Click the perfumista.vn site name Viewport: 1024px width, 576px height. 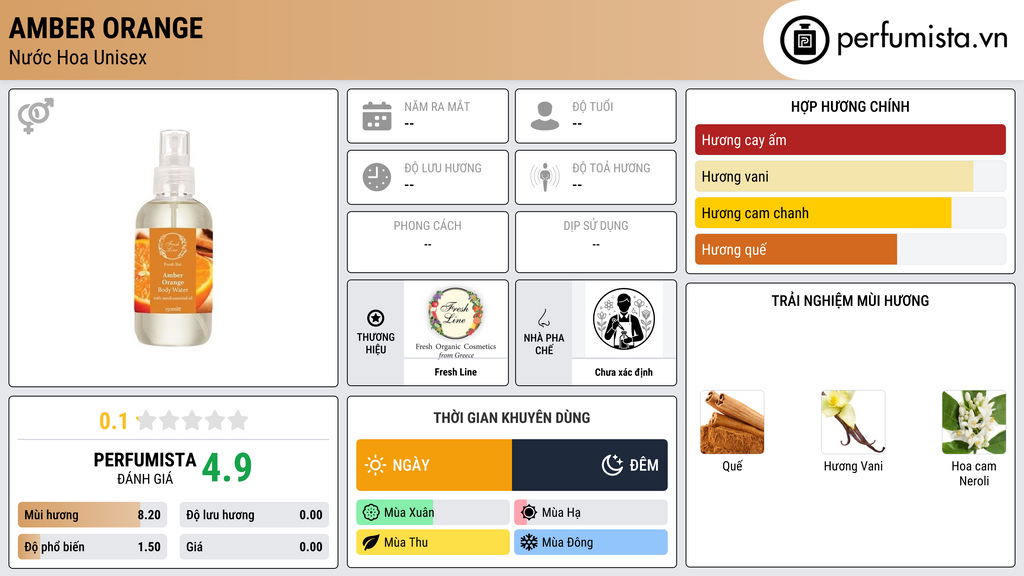pos(922,38)
